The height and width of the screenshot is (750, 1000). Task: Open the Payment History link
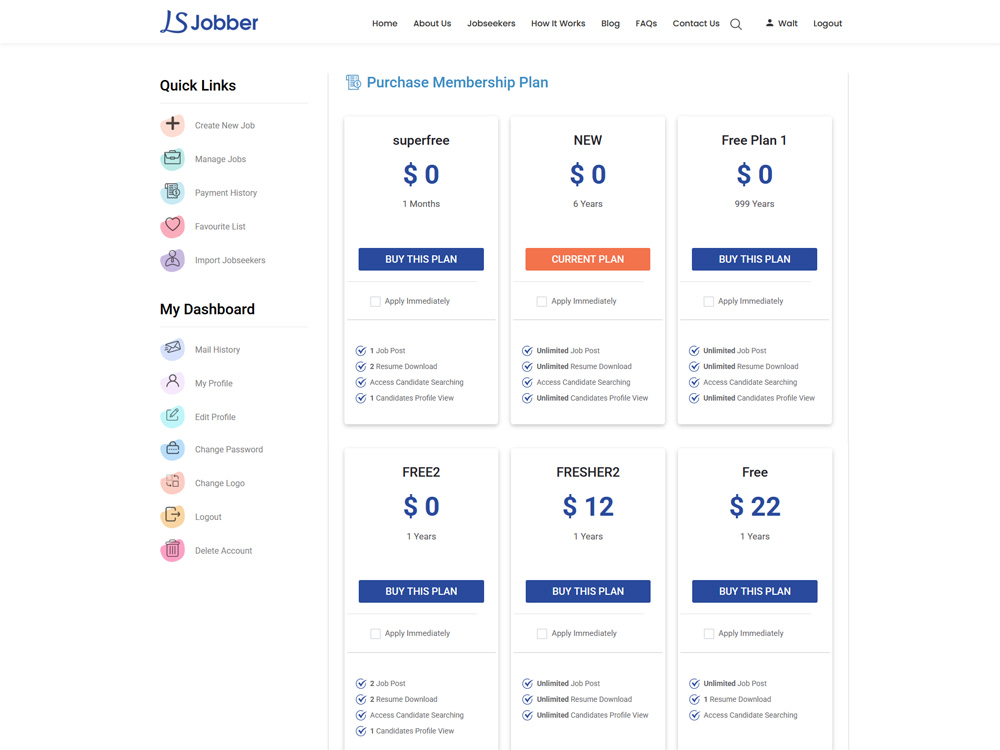pyautogui.click(x=226, y=193)
